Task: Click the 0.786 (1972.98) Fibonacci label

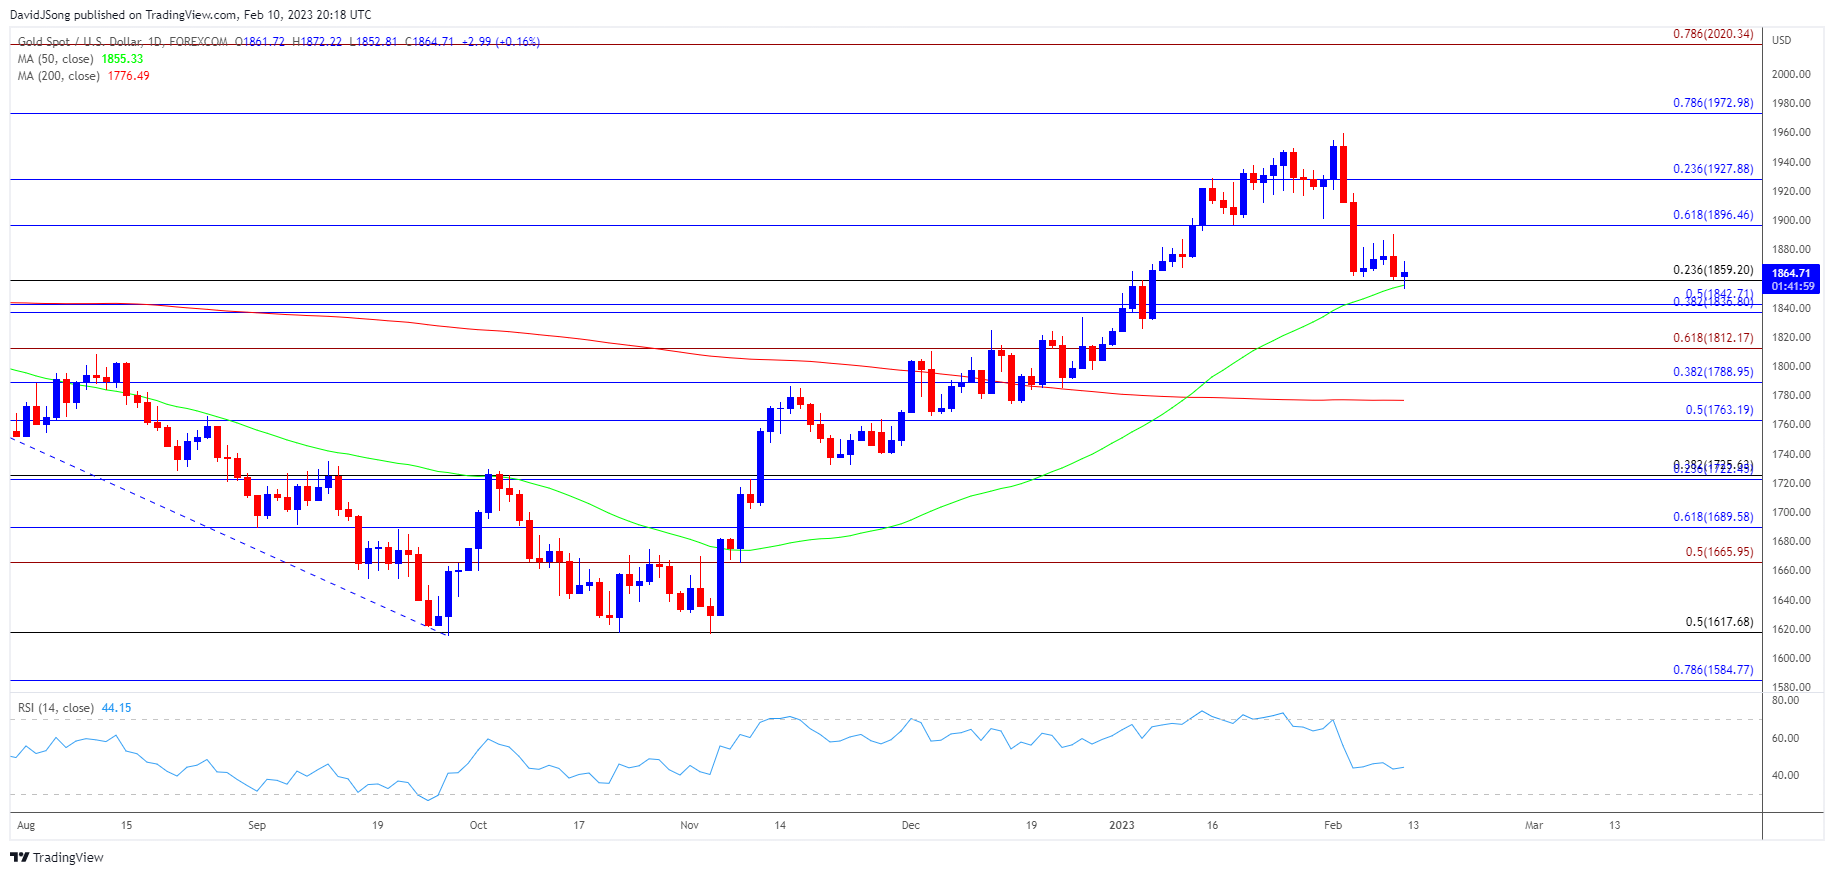Action: click(x=1712, y=103)
